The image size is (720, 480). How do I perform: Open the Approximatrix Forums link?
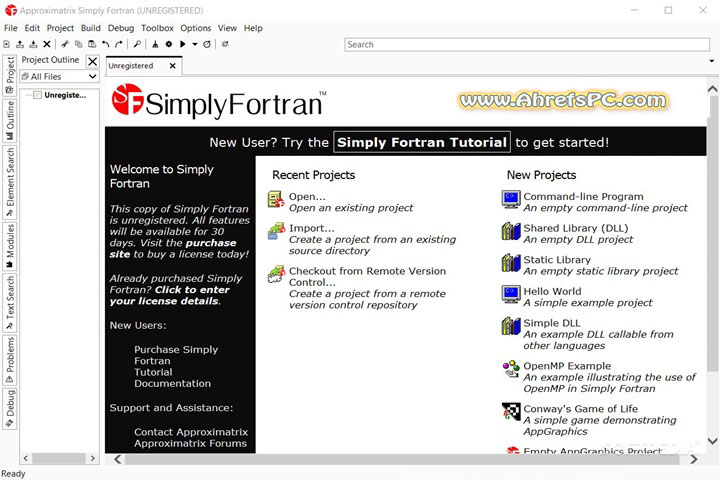click(x=190, y=444)
